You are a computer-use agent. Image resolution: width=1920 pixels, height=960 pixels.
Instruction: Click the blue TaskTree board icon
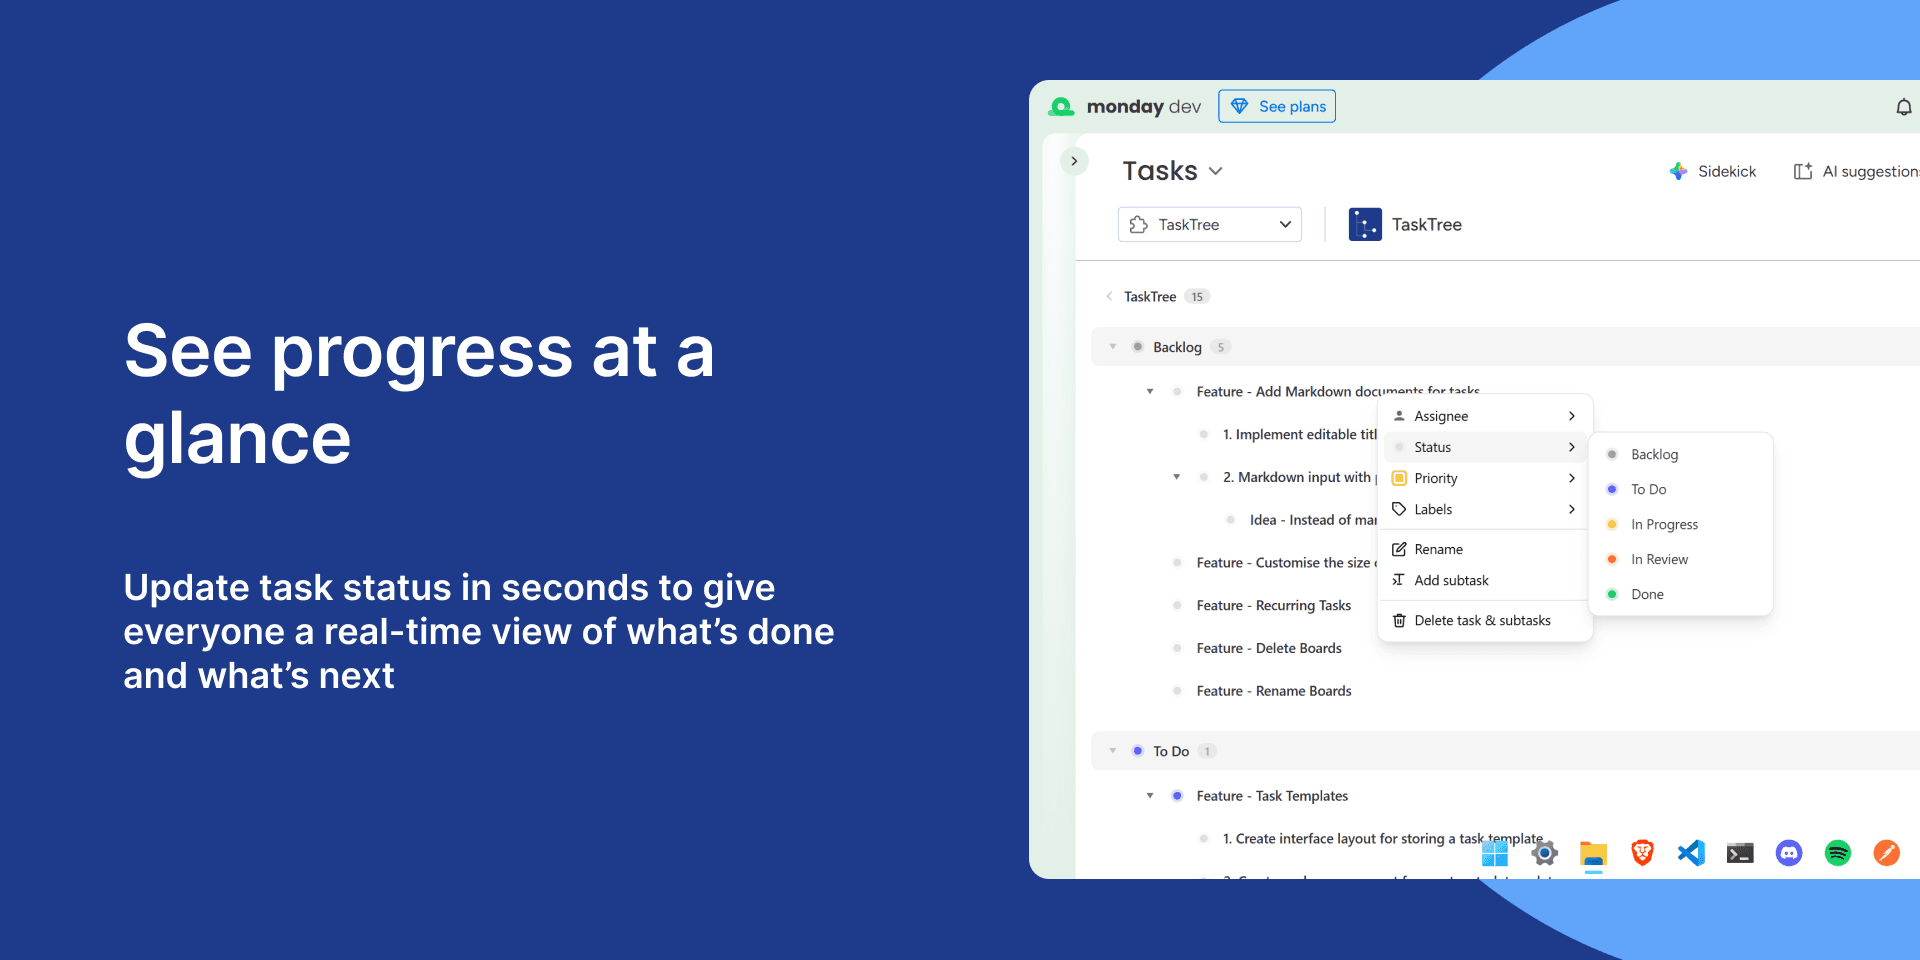(x=1364, y=224)
